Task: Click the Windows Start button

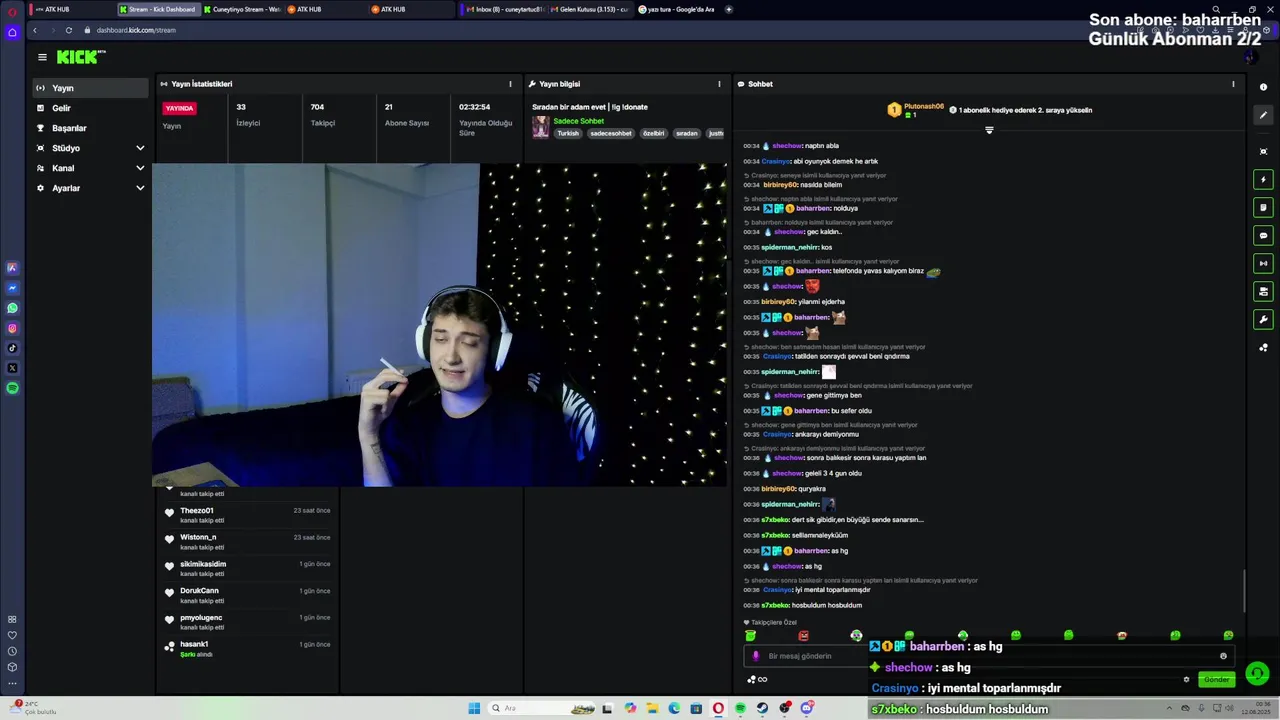Action: (x=474, y=708)
